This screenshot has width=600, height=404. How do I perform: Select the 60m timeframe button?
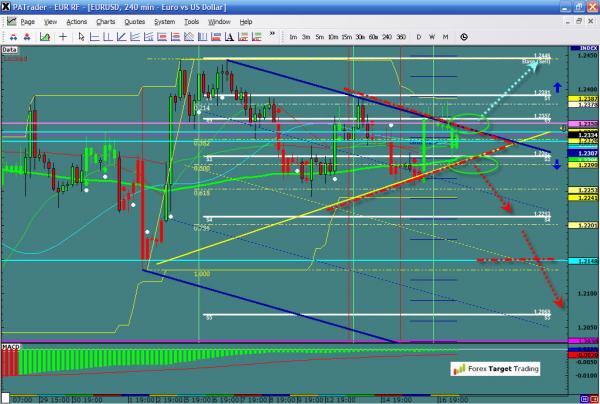click(372, 37)
